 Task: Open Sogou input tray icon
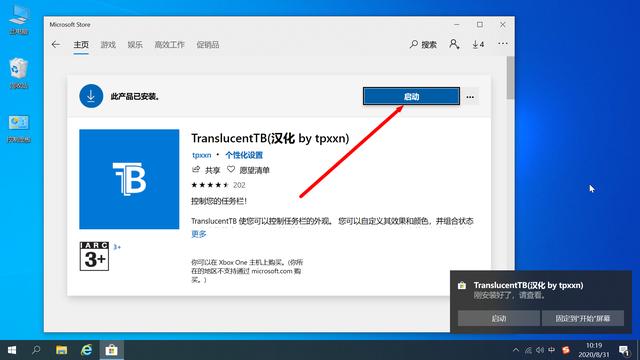[x=566, y=350]
